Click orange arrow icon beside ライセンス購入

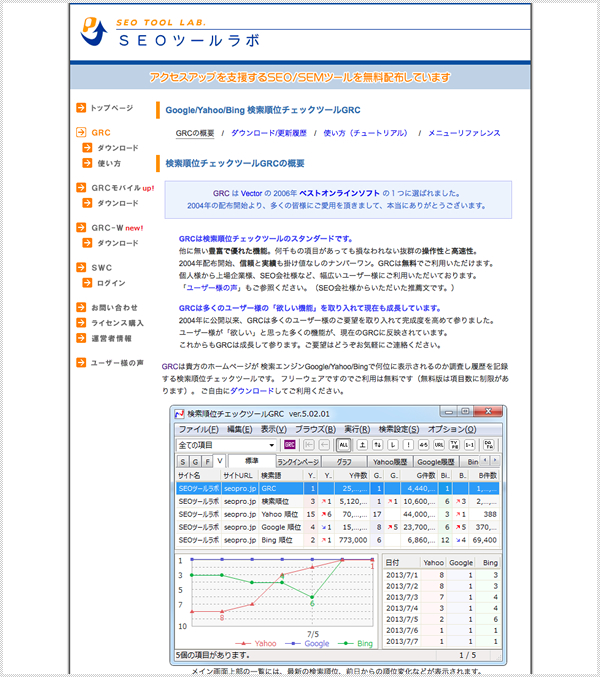coord(81,323)
